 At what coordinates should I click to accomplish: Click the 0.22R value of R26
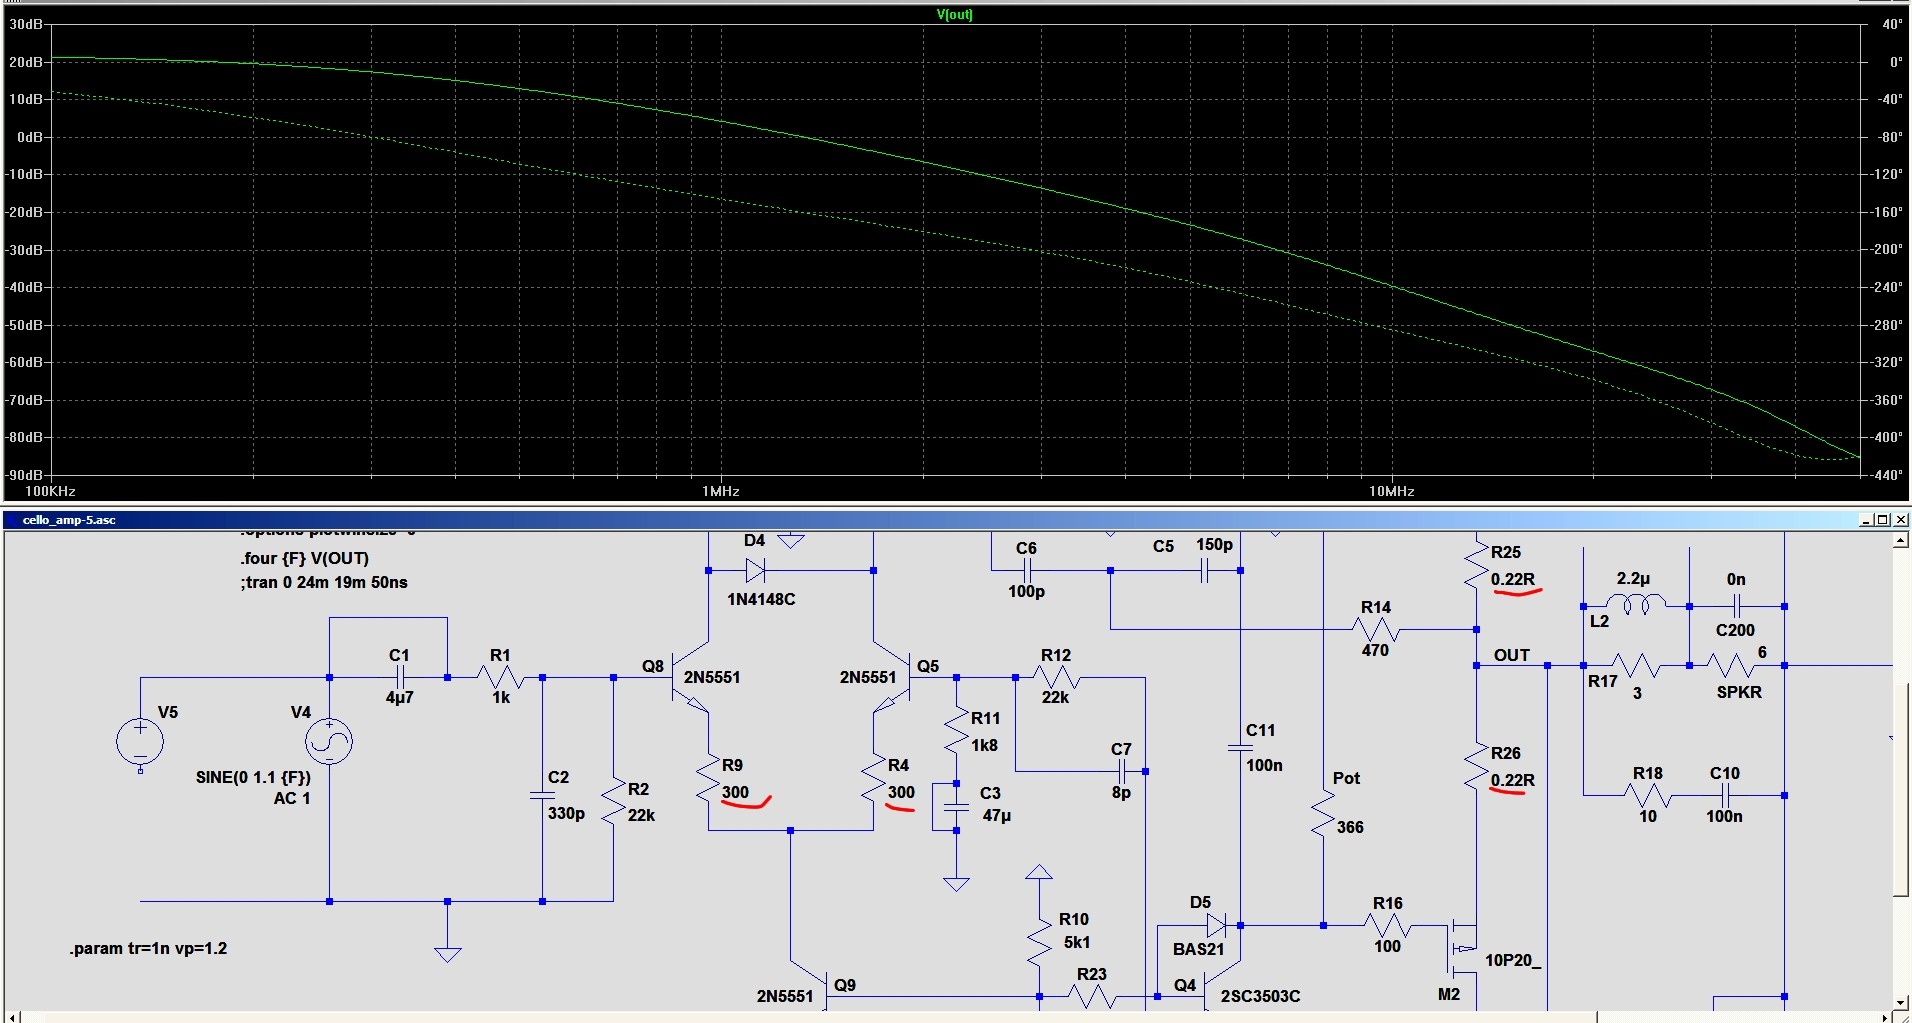[1512, 780]
